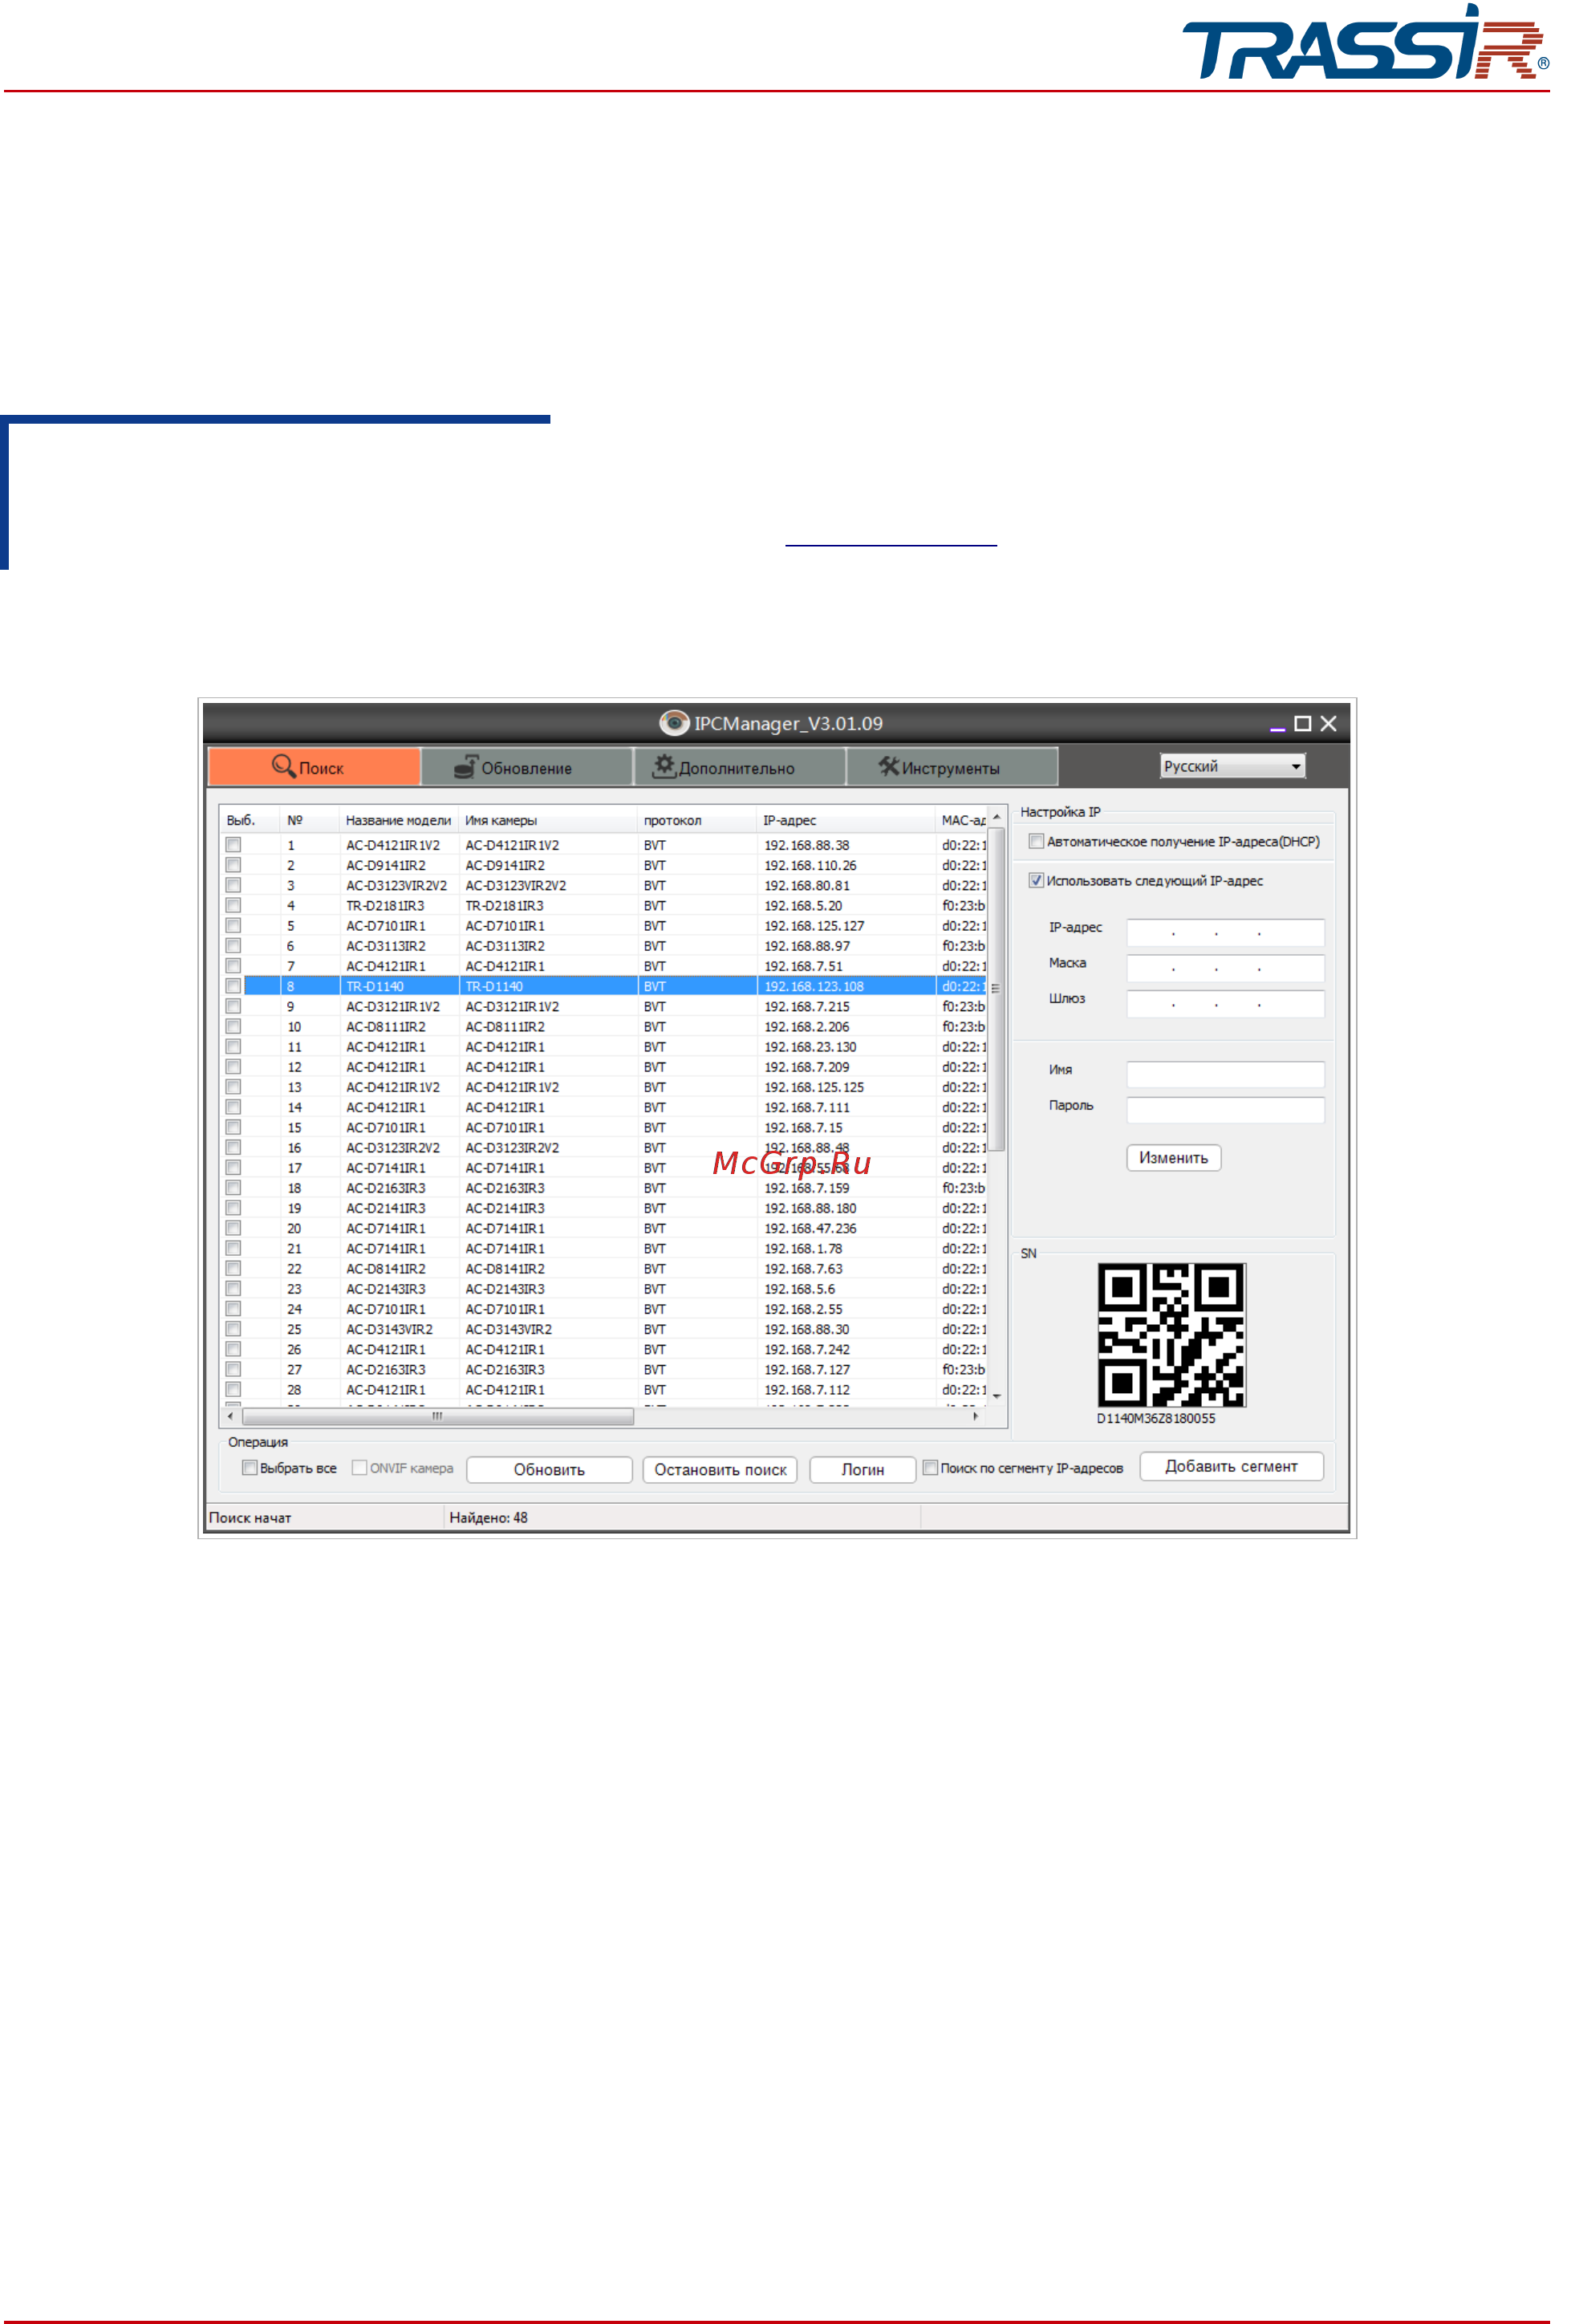1575x2324 pixels.
Task: Click the Найдено: 48 status text
Action: pyautogui.click(x=488, y=1517)
